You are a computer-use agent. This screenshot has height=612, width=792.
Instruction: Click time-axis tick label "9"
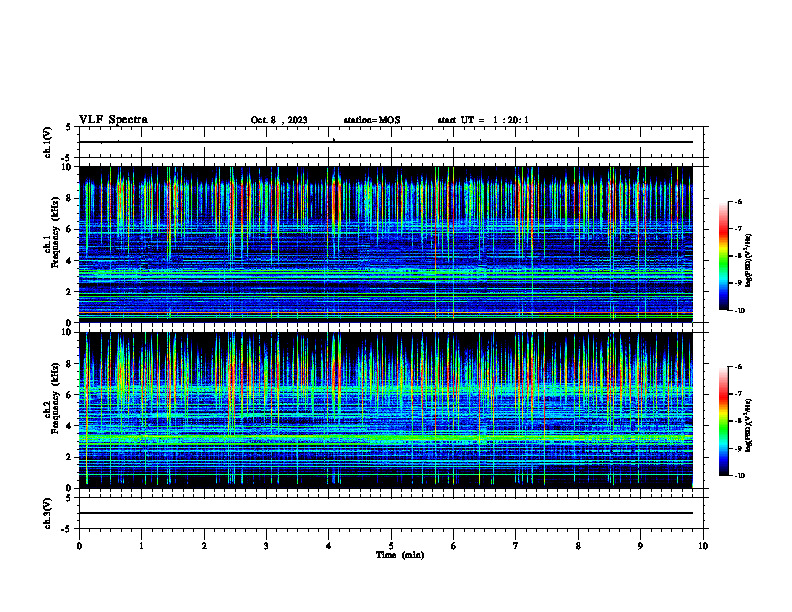640,546
